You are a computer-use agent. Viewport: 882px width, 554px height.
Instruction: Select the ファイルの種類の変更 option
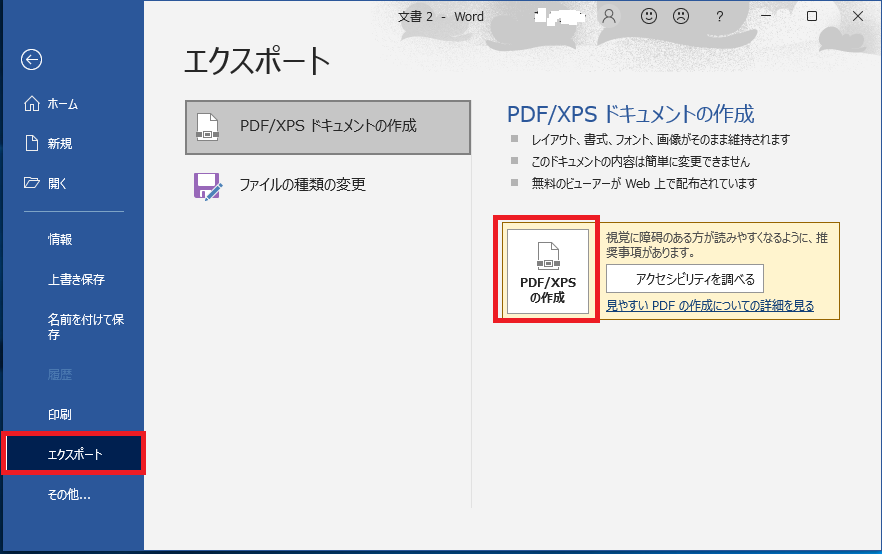coord(328,185)
